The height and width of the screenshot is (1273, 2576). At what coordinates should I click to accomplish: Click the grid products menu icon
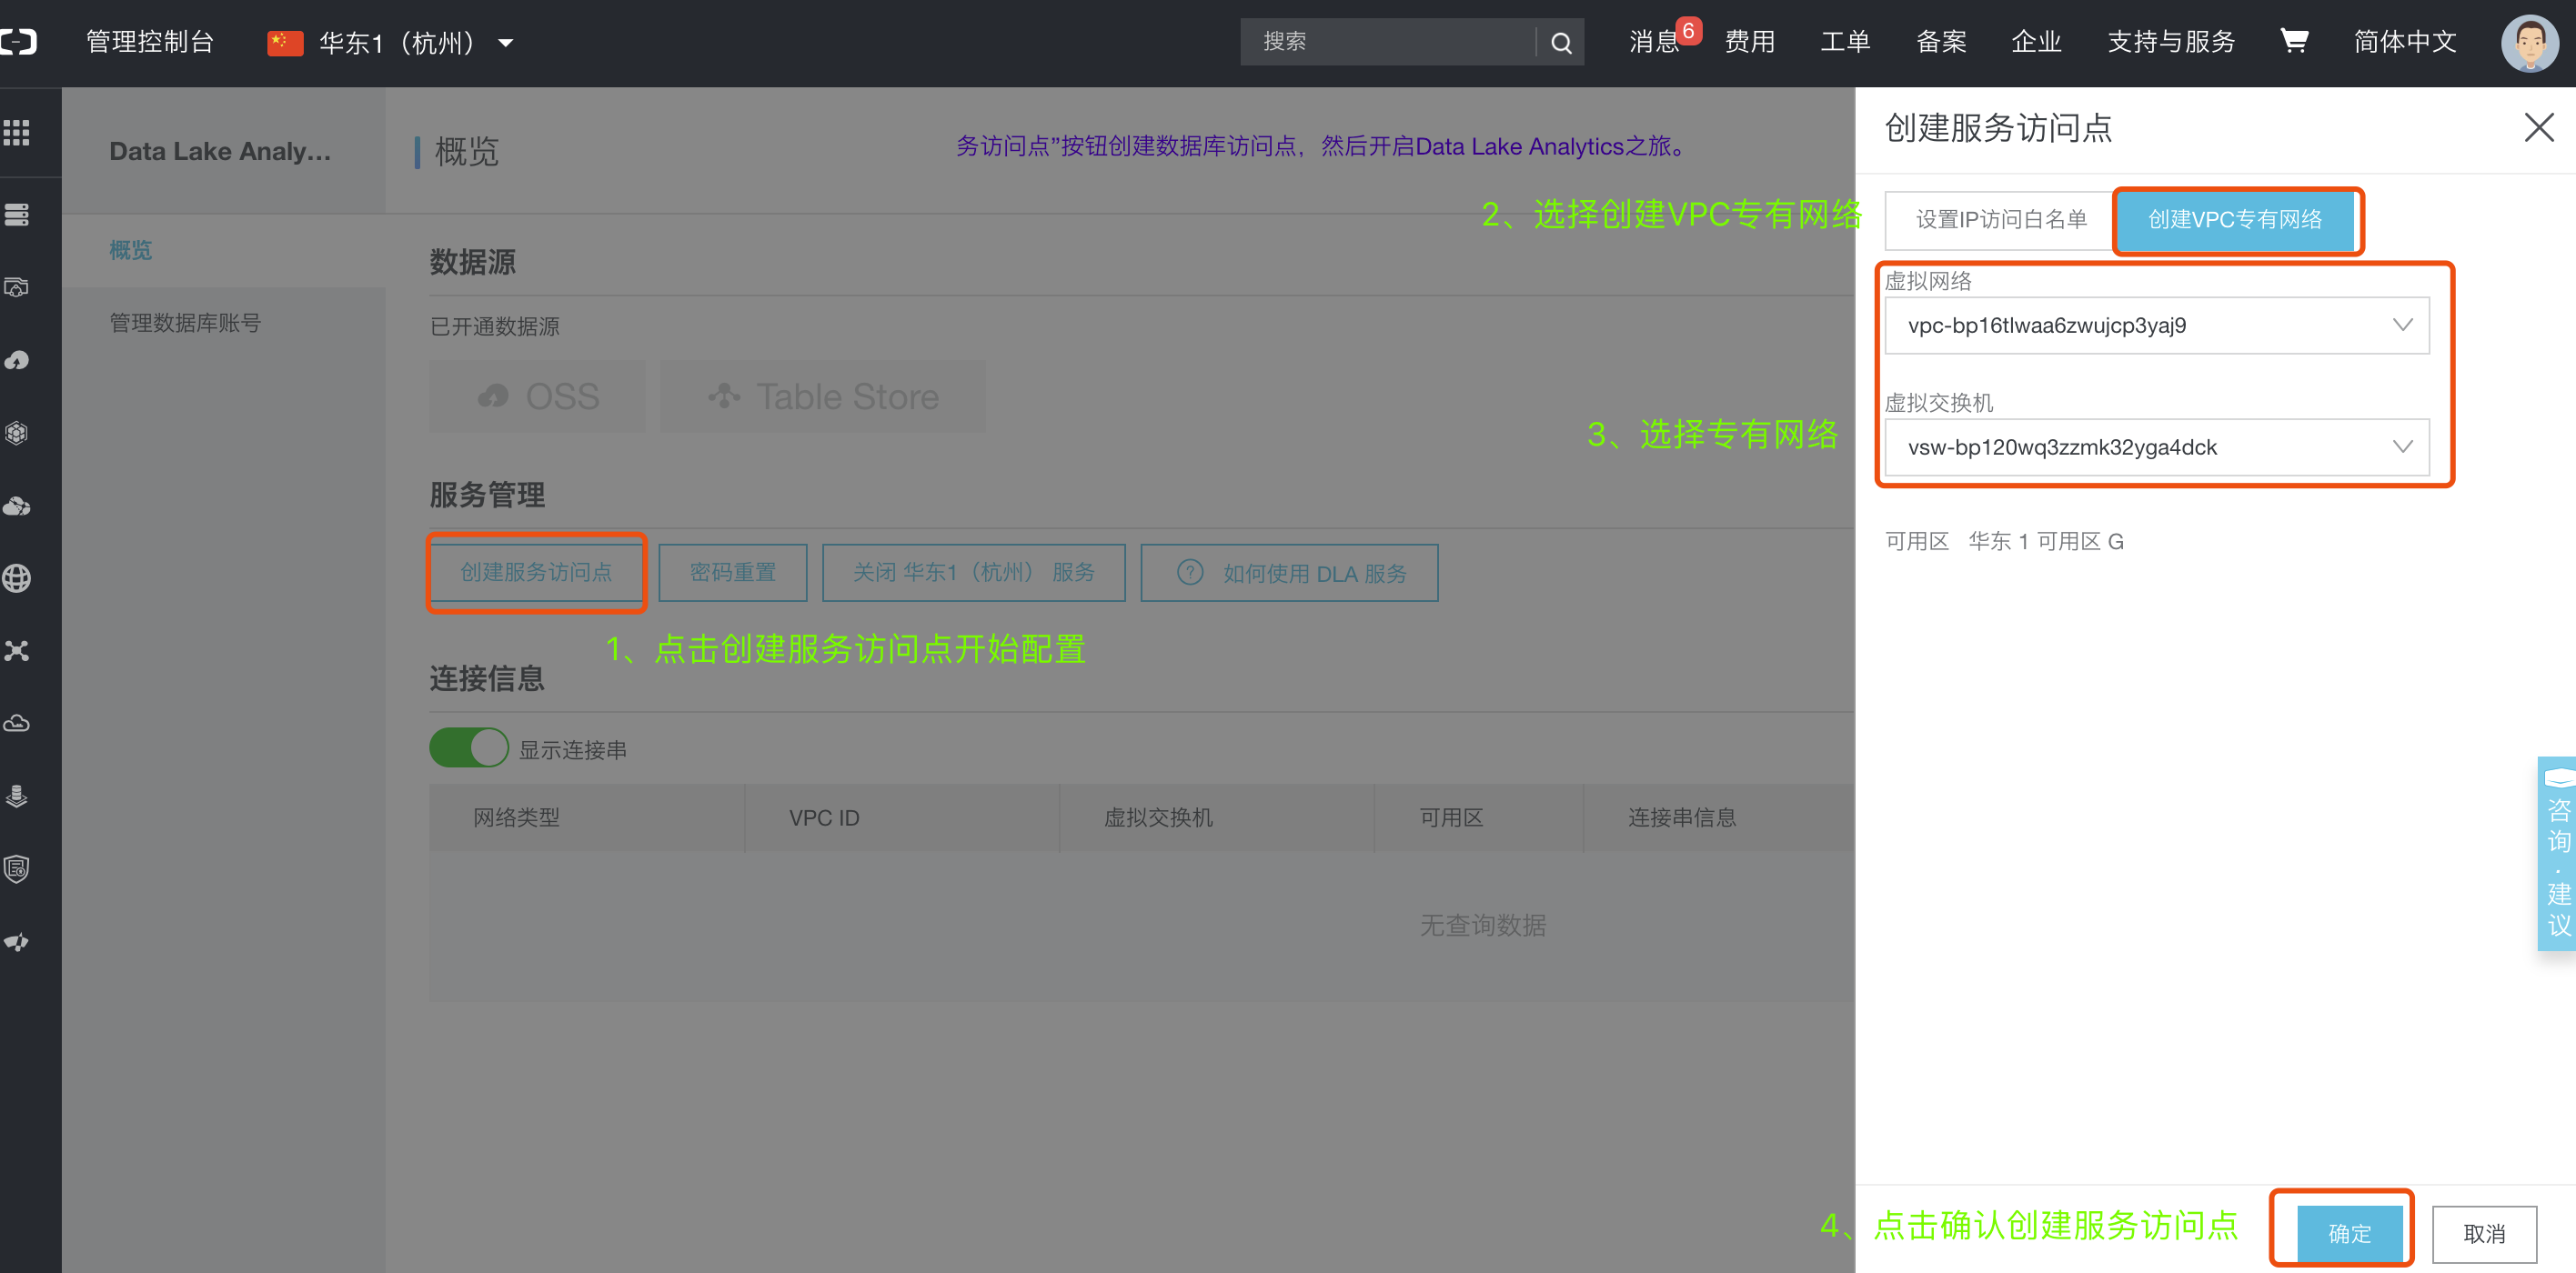point(17,133)
